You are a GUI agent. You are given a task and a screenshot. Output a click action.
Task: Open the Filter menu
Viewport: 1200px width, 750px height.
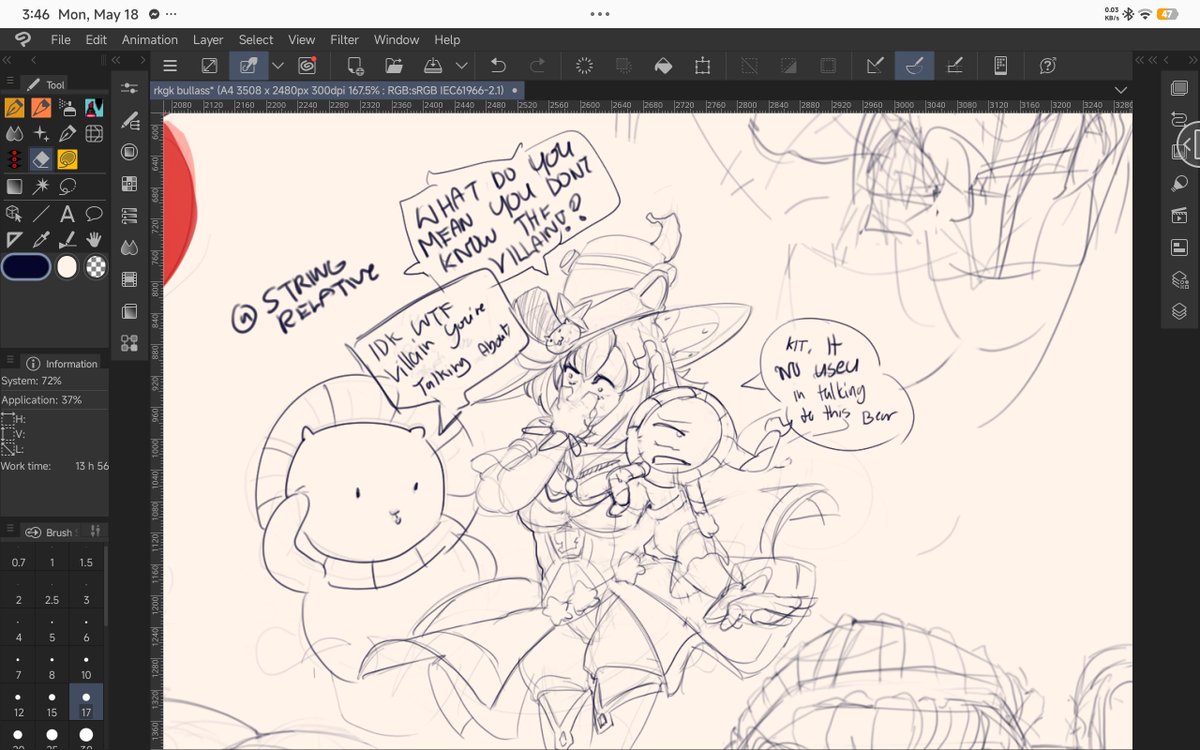pyautogui.click(x=344, y=40)
